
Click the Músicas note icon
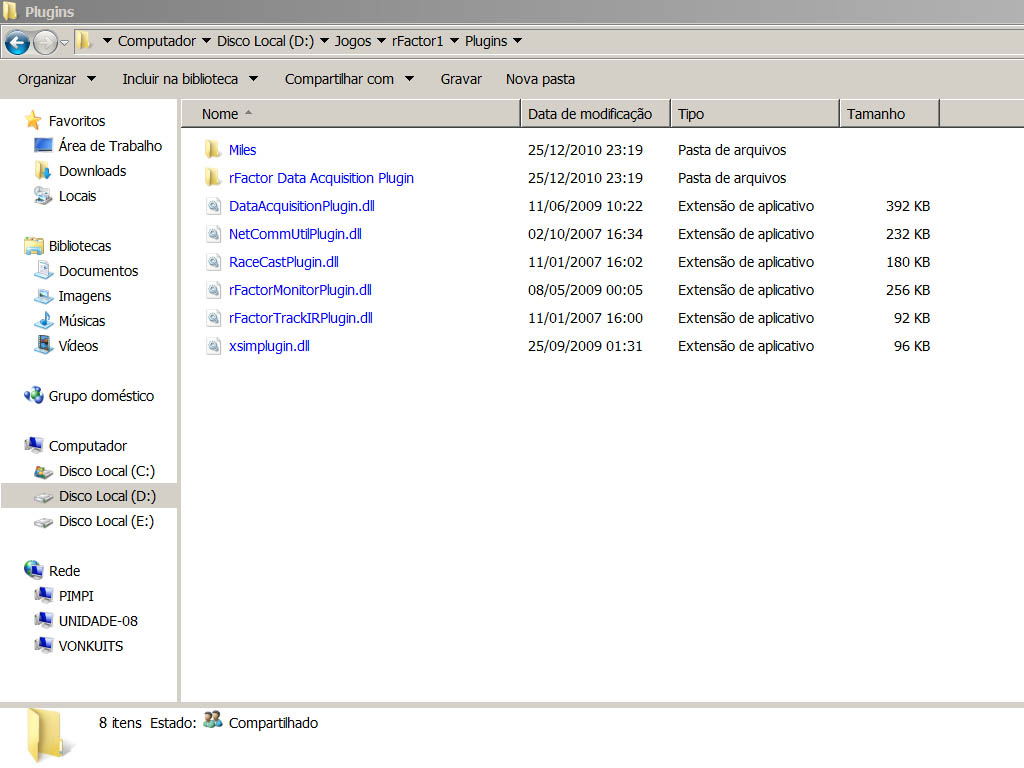coord(44,321)
